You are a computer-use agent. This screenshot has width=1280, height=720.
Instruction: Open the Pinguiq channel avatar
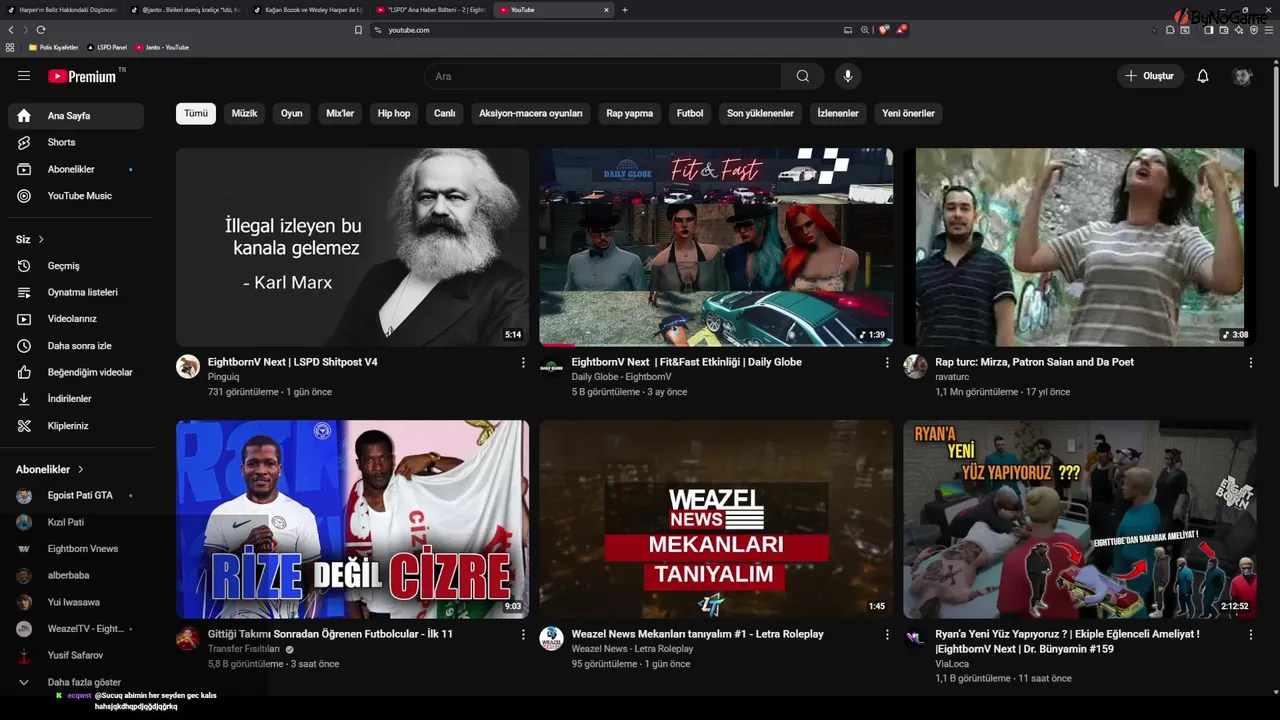[188, 366]
